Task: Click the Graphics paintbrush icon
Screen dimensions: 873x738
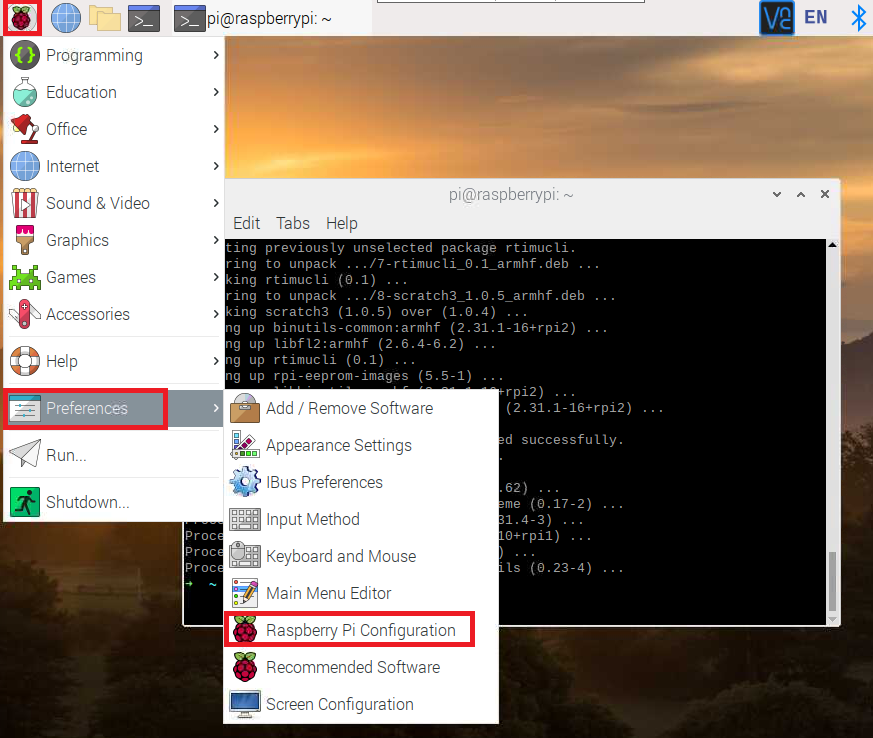Action: pos(25,240)
